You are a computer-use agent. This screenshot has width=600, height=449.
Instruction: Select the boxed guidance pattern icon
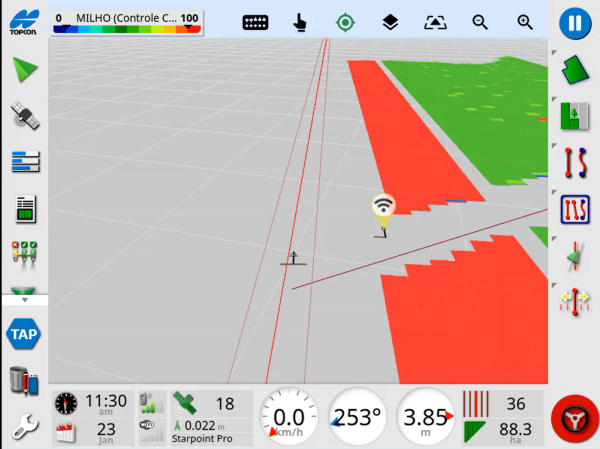click(575, 209)
